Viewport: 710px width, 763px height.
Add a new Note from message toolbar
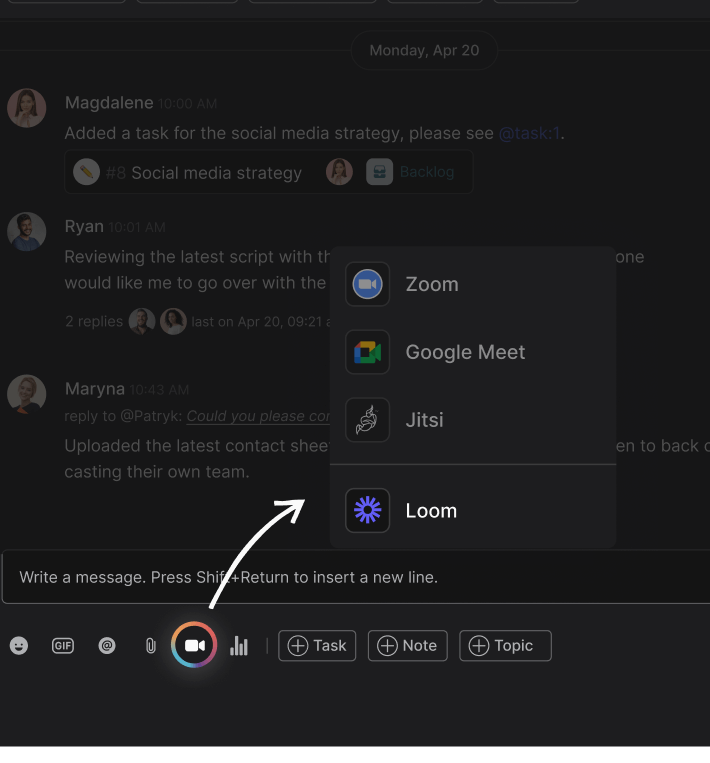pyautogui.click(x=407, y=646)
